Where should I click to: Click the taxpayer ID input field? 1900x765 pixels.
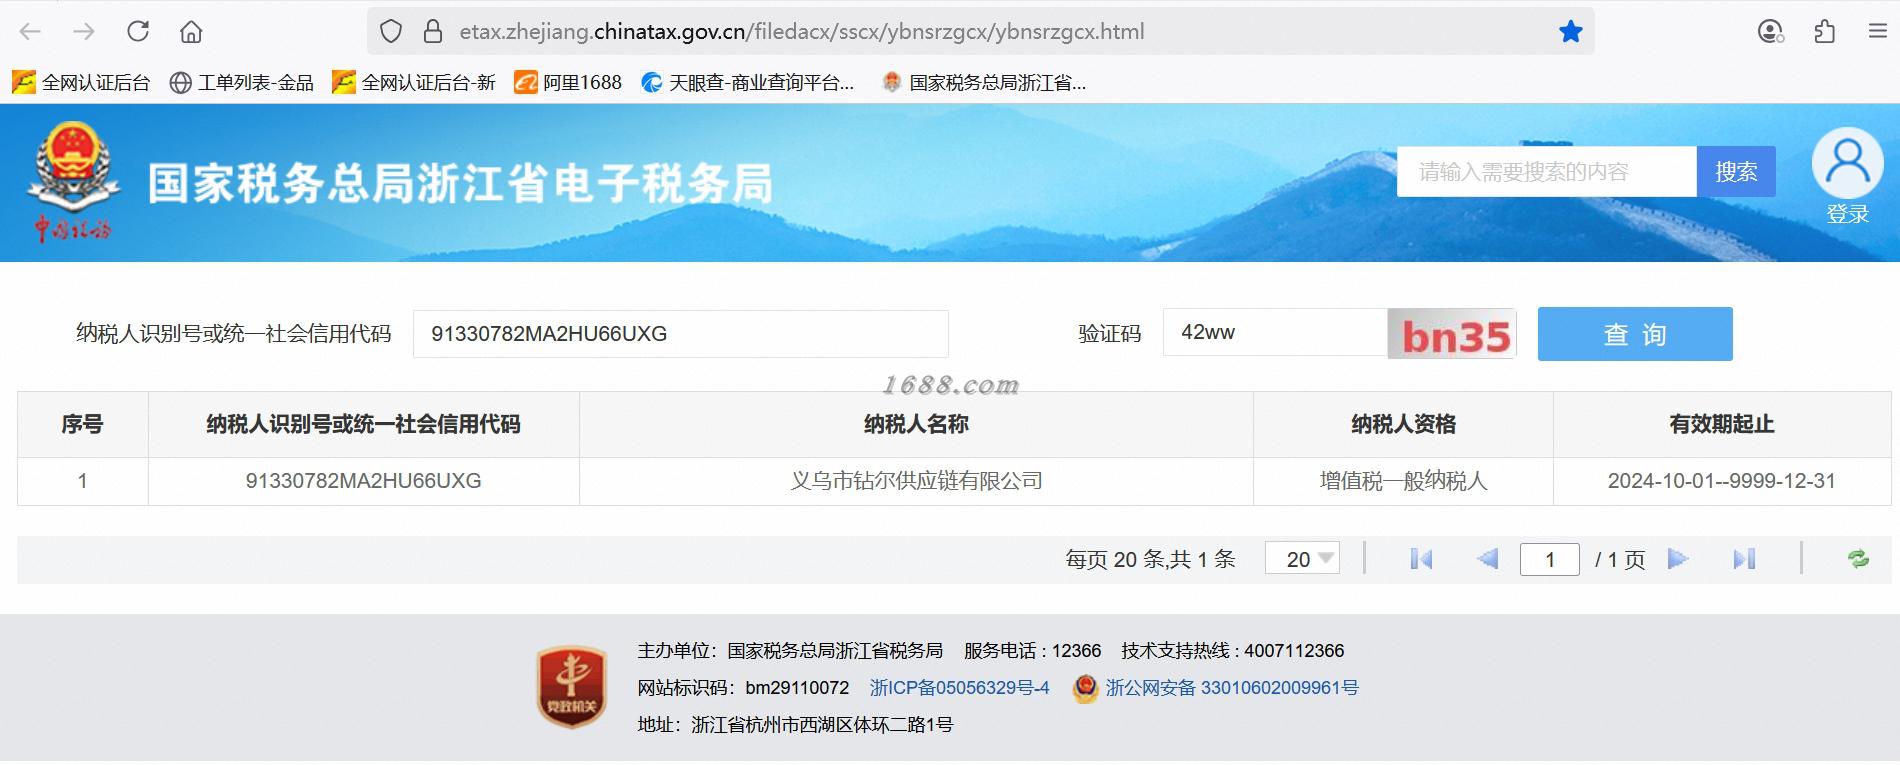680,334
